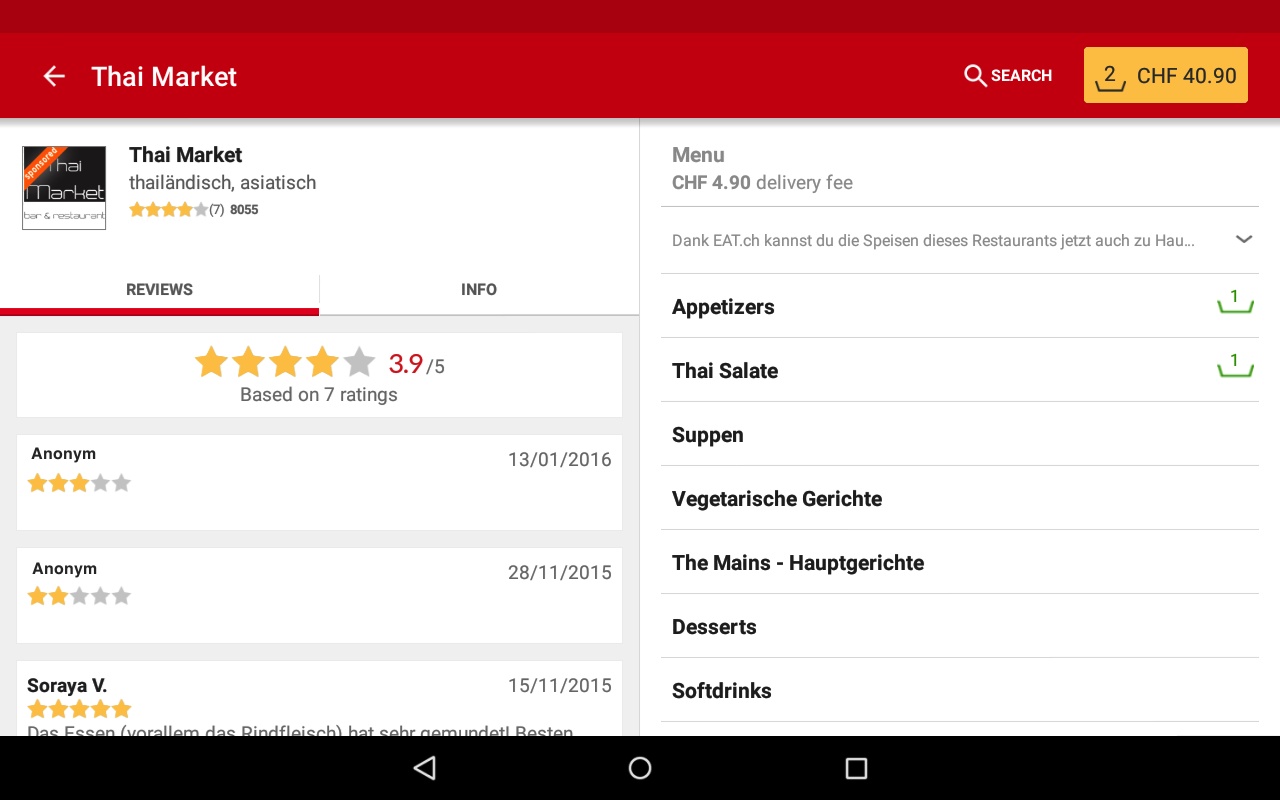Viewport: 1280px width, 800px height.
Task: Open the cart showing CHF 40.90
Action: (1166, 75)
